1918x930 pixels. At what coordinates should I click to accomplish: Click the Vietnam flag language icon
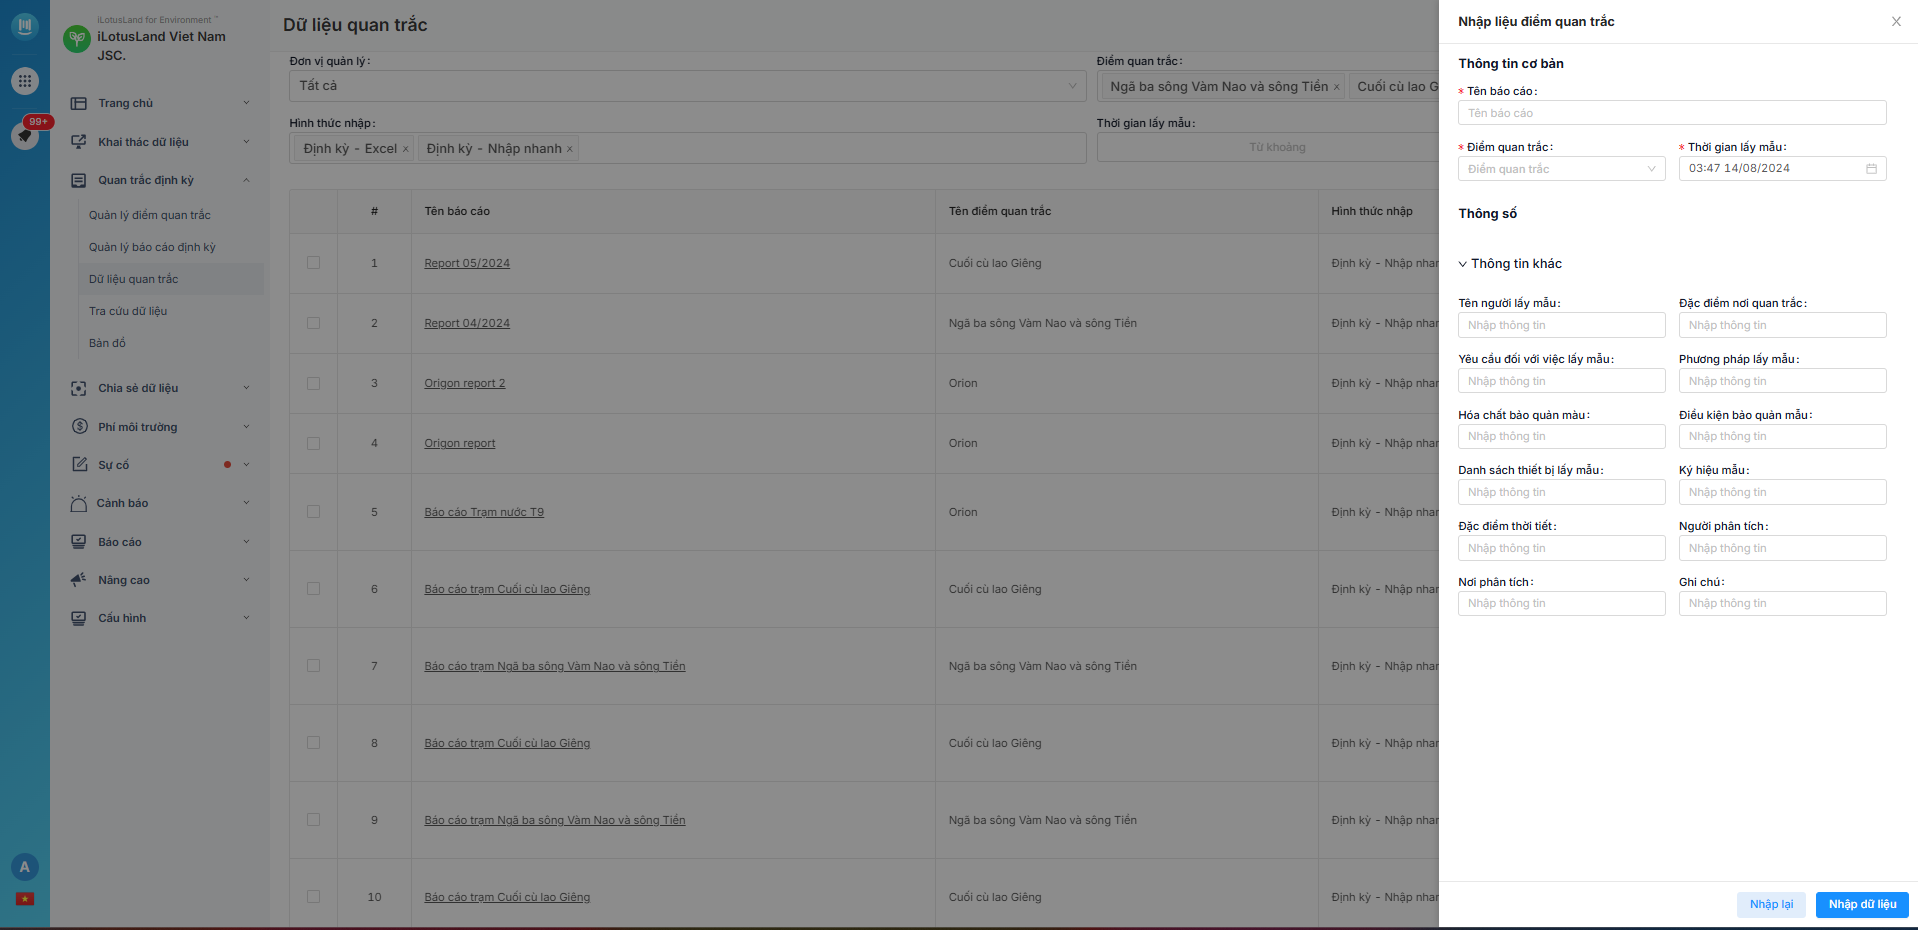25,899
